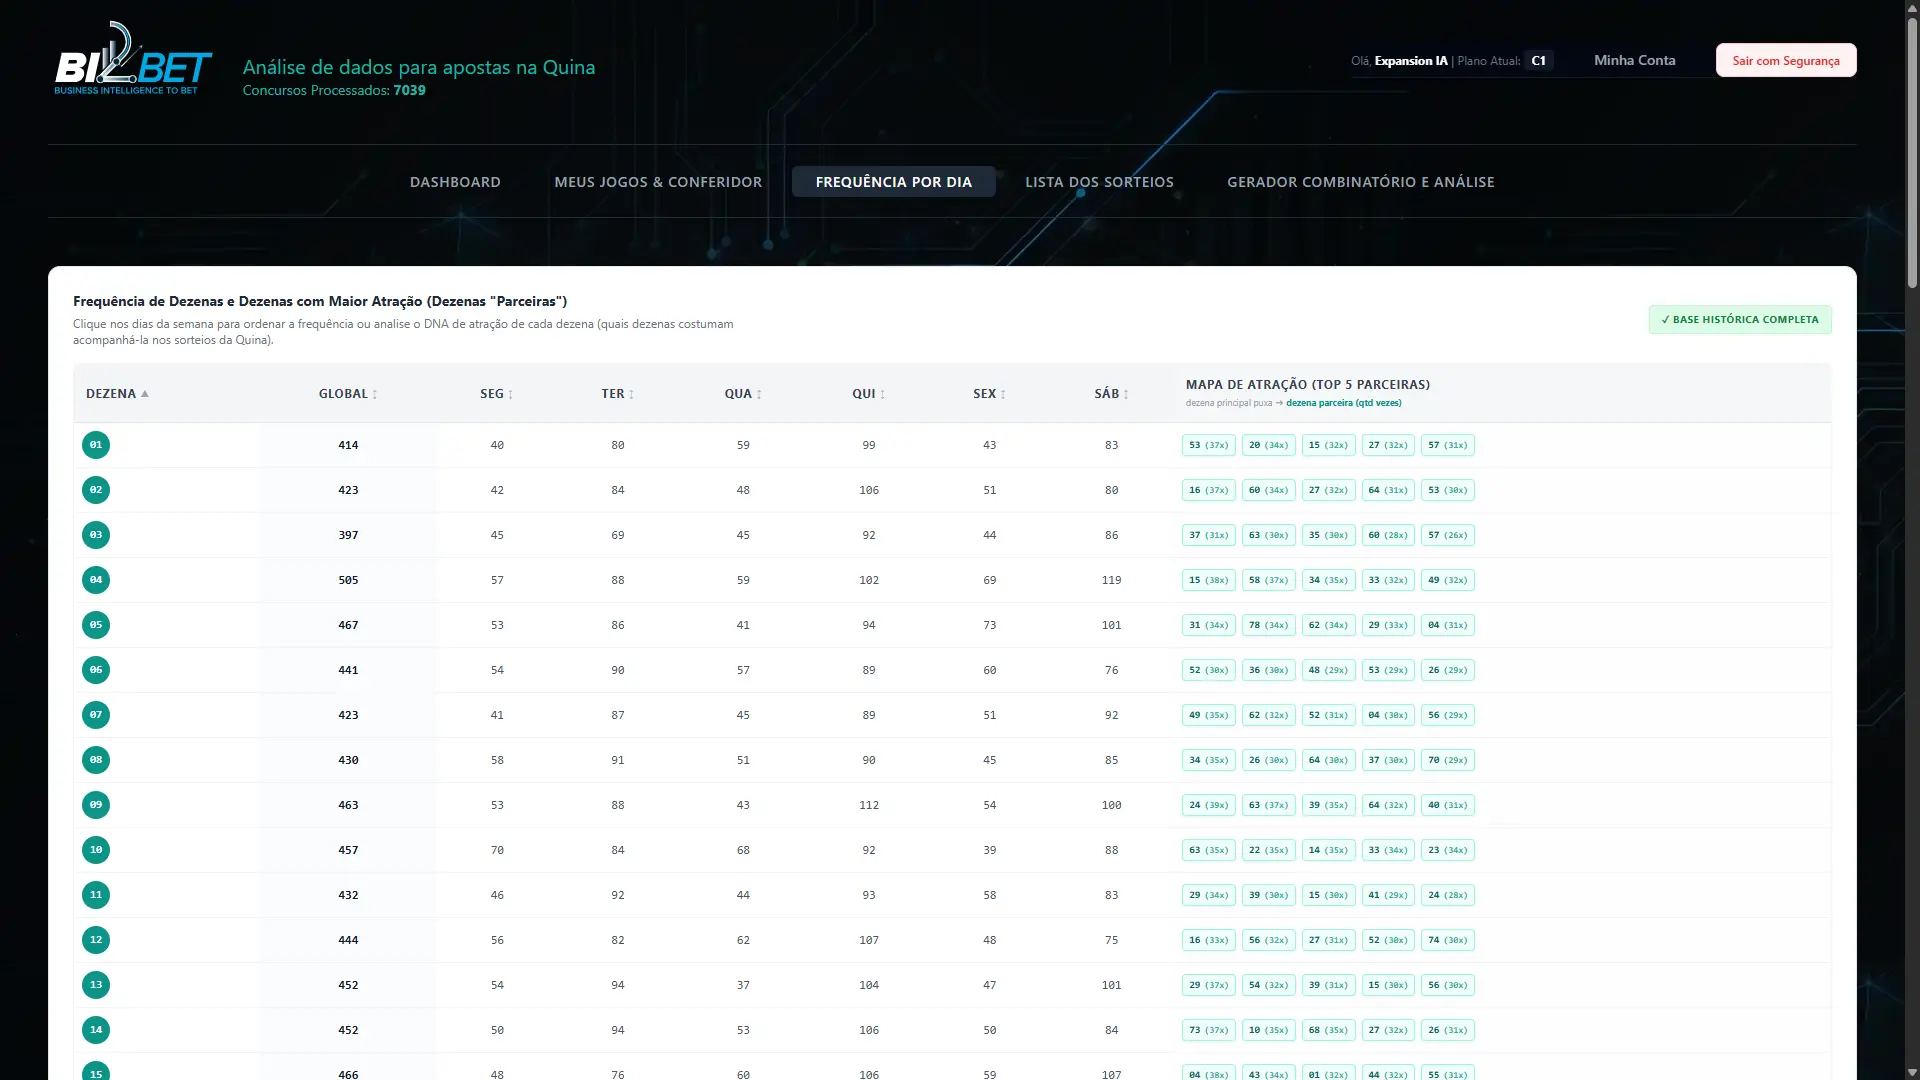Viewport: 1920px width, 1080px height.
Task: Click the dezena 02 circle badge
Action: [x=96, y=490]
